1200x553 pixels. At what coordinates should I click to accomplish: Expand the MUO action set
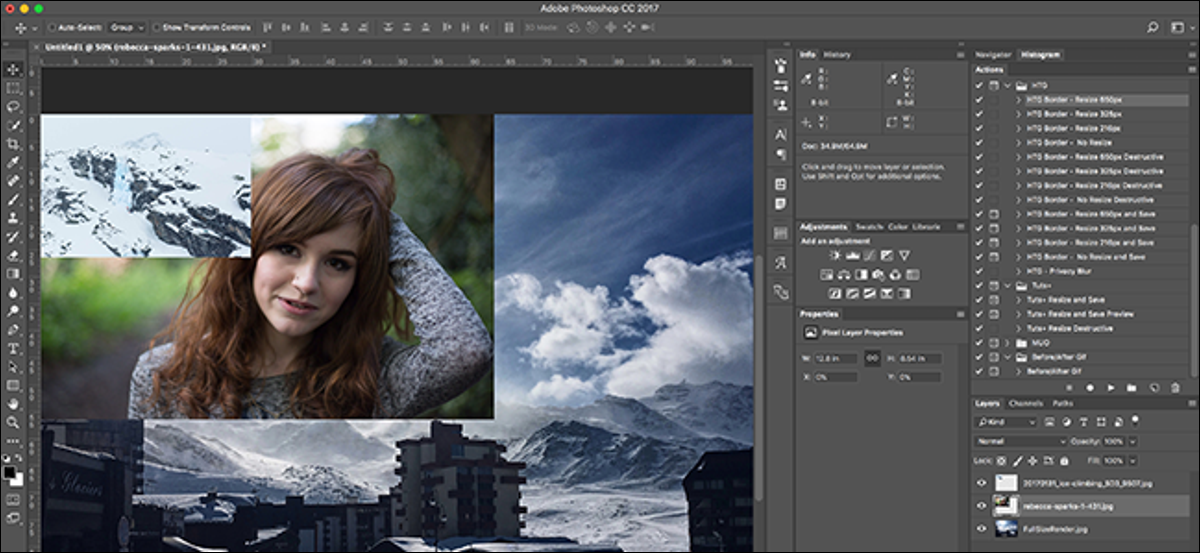[1008, 343]
